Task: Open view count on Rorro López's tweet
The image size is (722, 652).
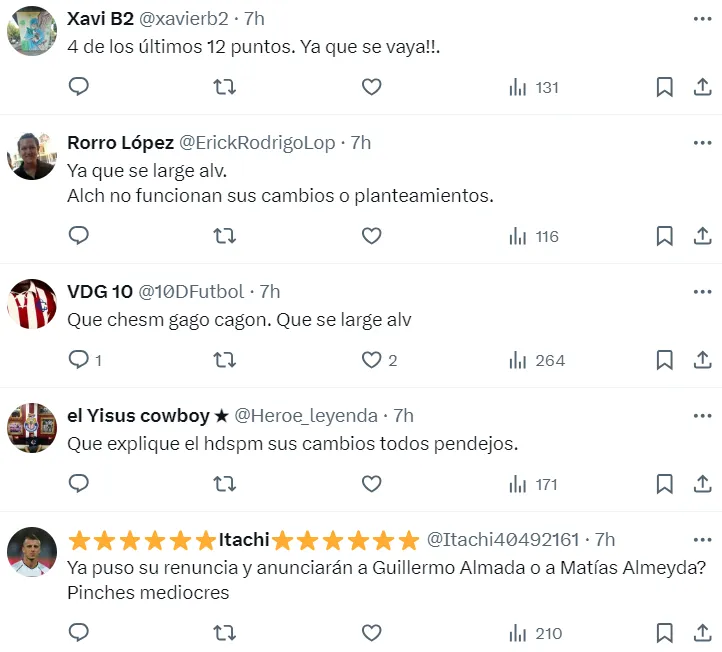Action: (x=533, y=237)
